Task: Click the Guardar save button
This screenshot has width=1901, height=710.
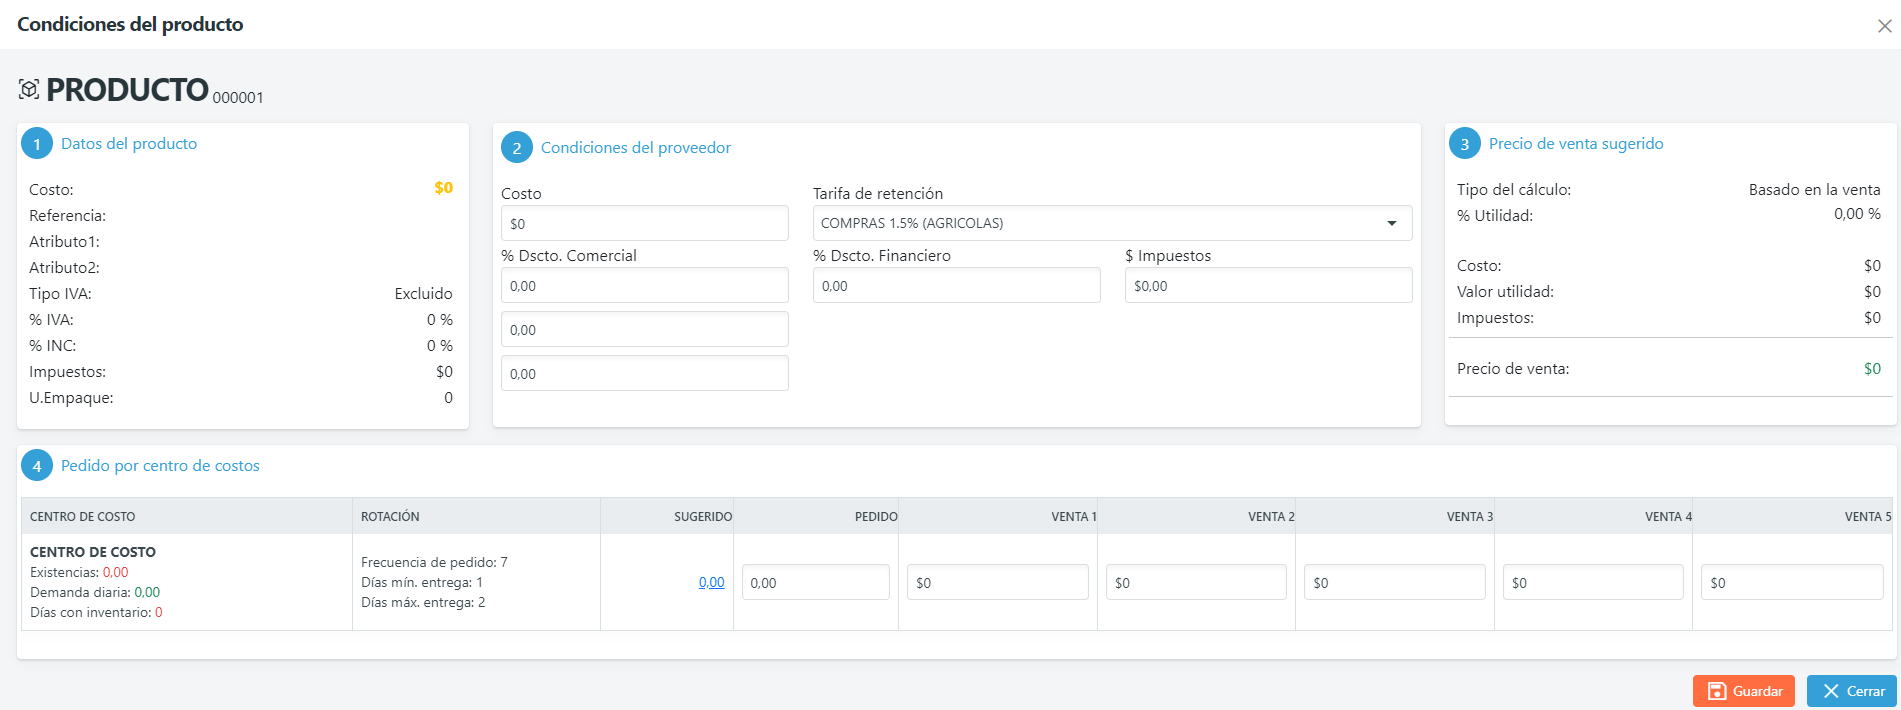Action: coord(1743,691)
